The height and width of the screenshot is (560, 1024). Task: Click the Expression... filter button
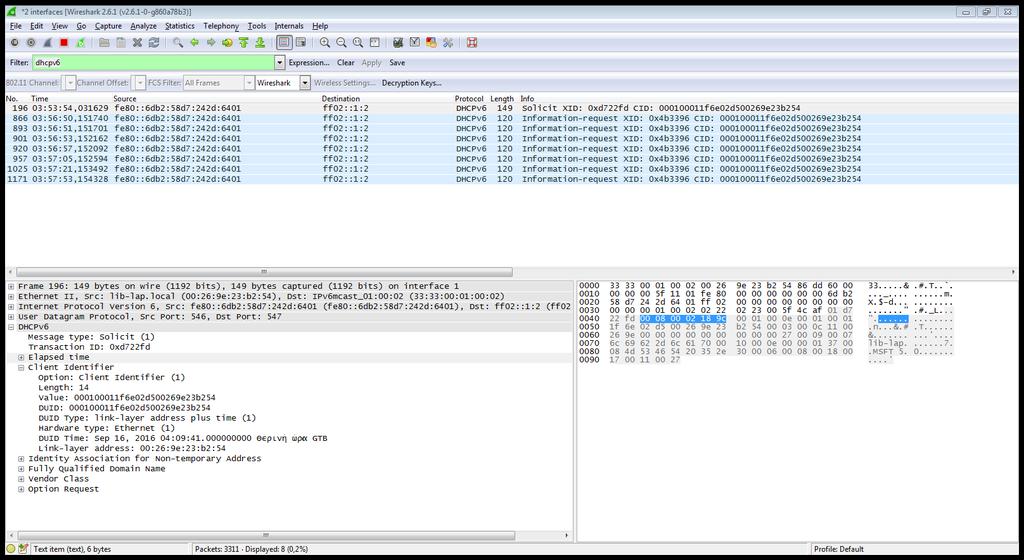tap(309, 63)
